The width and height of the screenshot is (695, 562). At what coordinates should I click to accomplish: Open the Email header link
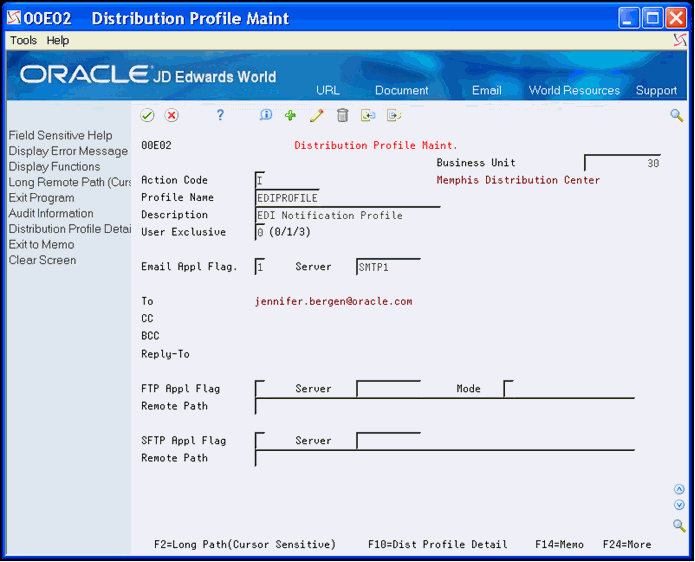click(x=487, y=90)
